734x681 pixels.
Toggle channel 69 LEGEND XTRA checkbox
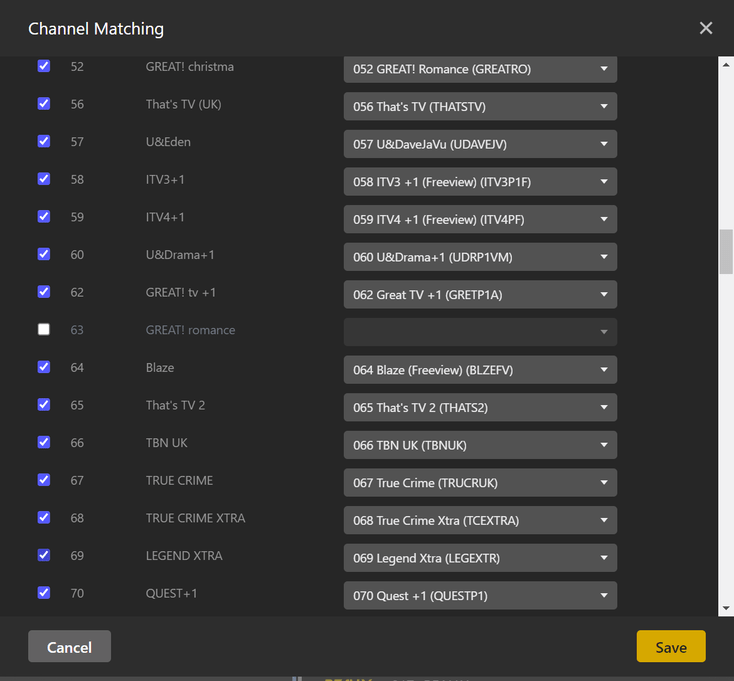(x=44, y=556)
